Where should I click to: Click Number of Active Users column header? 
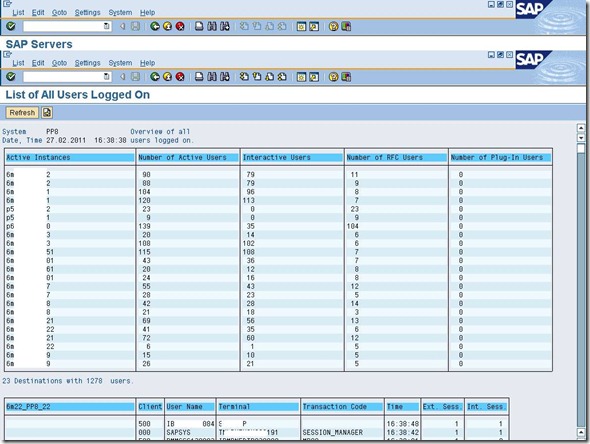pyautogui.click(x=188, y=157)
